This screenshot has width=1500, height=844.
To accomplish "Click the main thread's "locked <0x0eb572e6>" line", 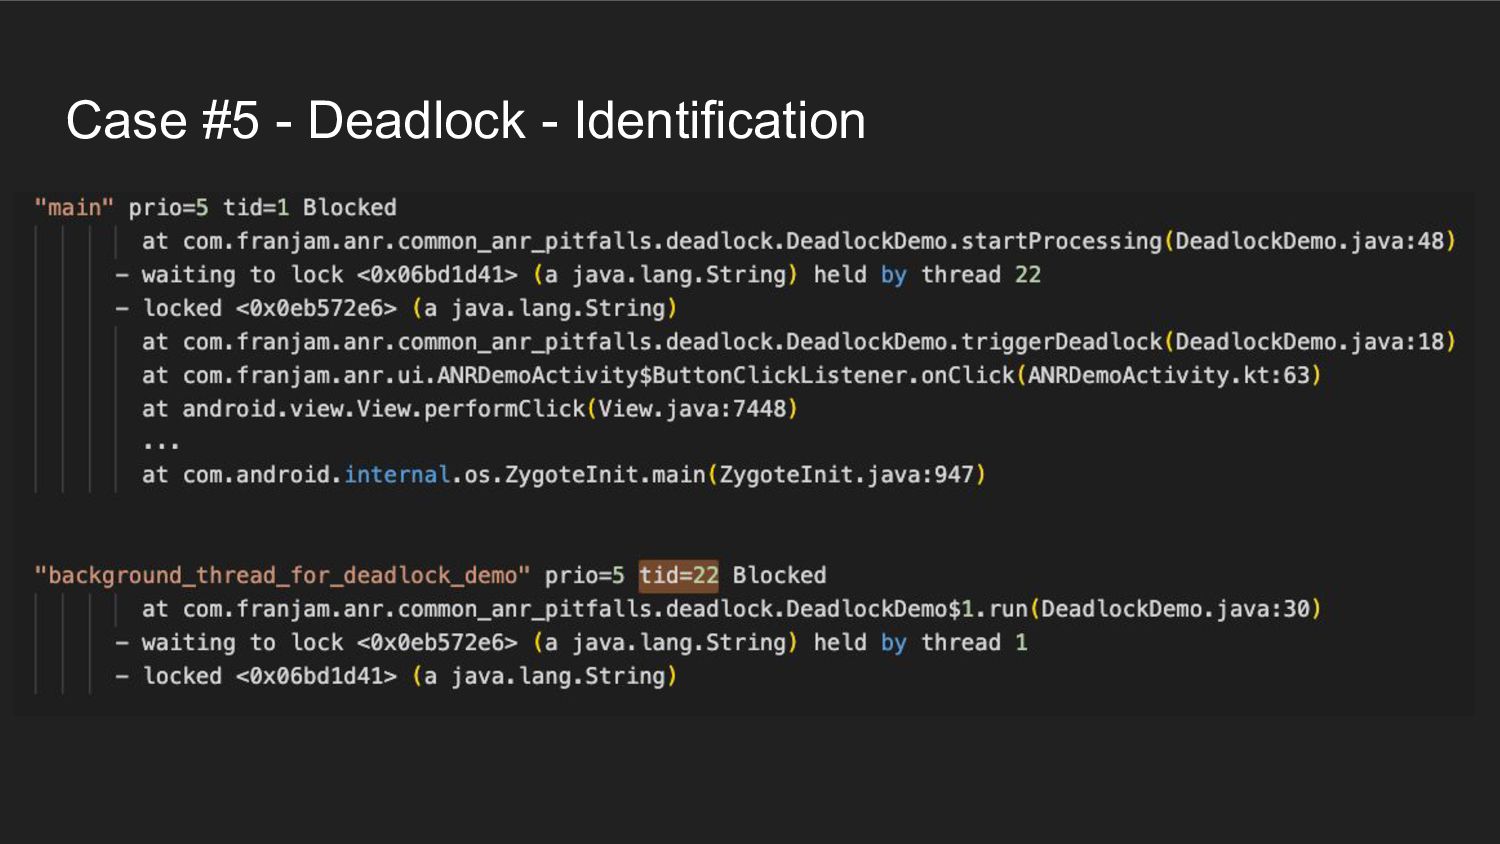I will tap(396, 308).
